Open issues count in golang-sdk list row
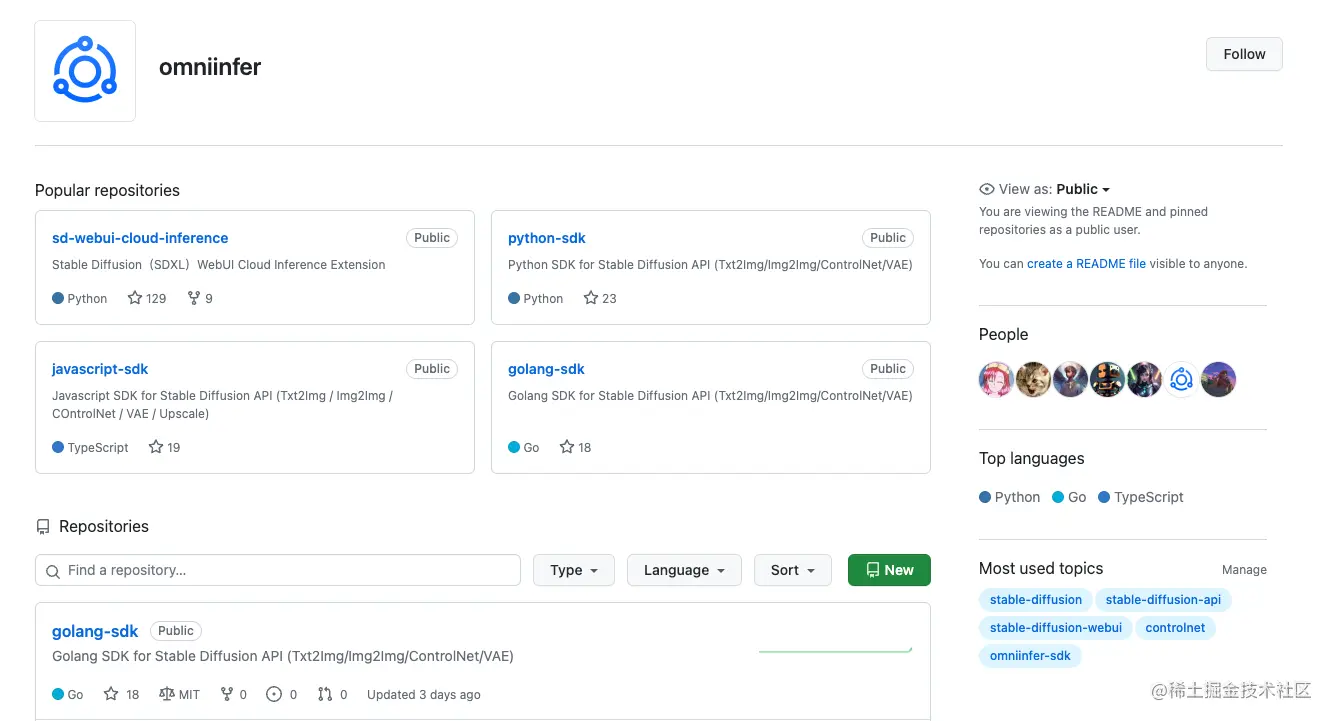This screenshot has width=1332, height=721. [x=282, y=694]
